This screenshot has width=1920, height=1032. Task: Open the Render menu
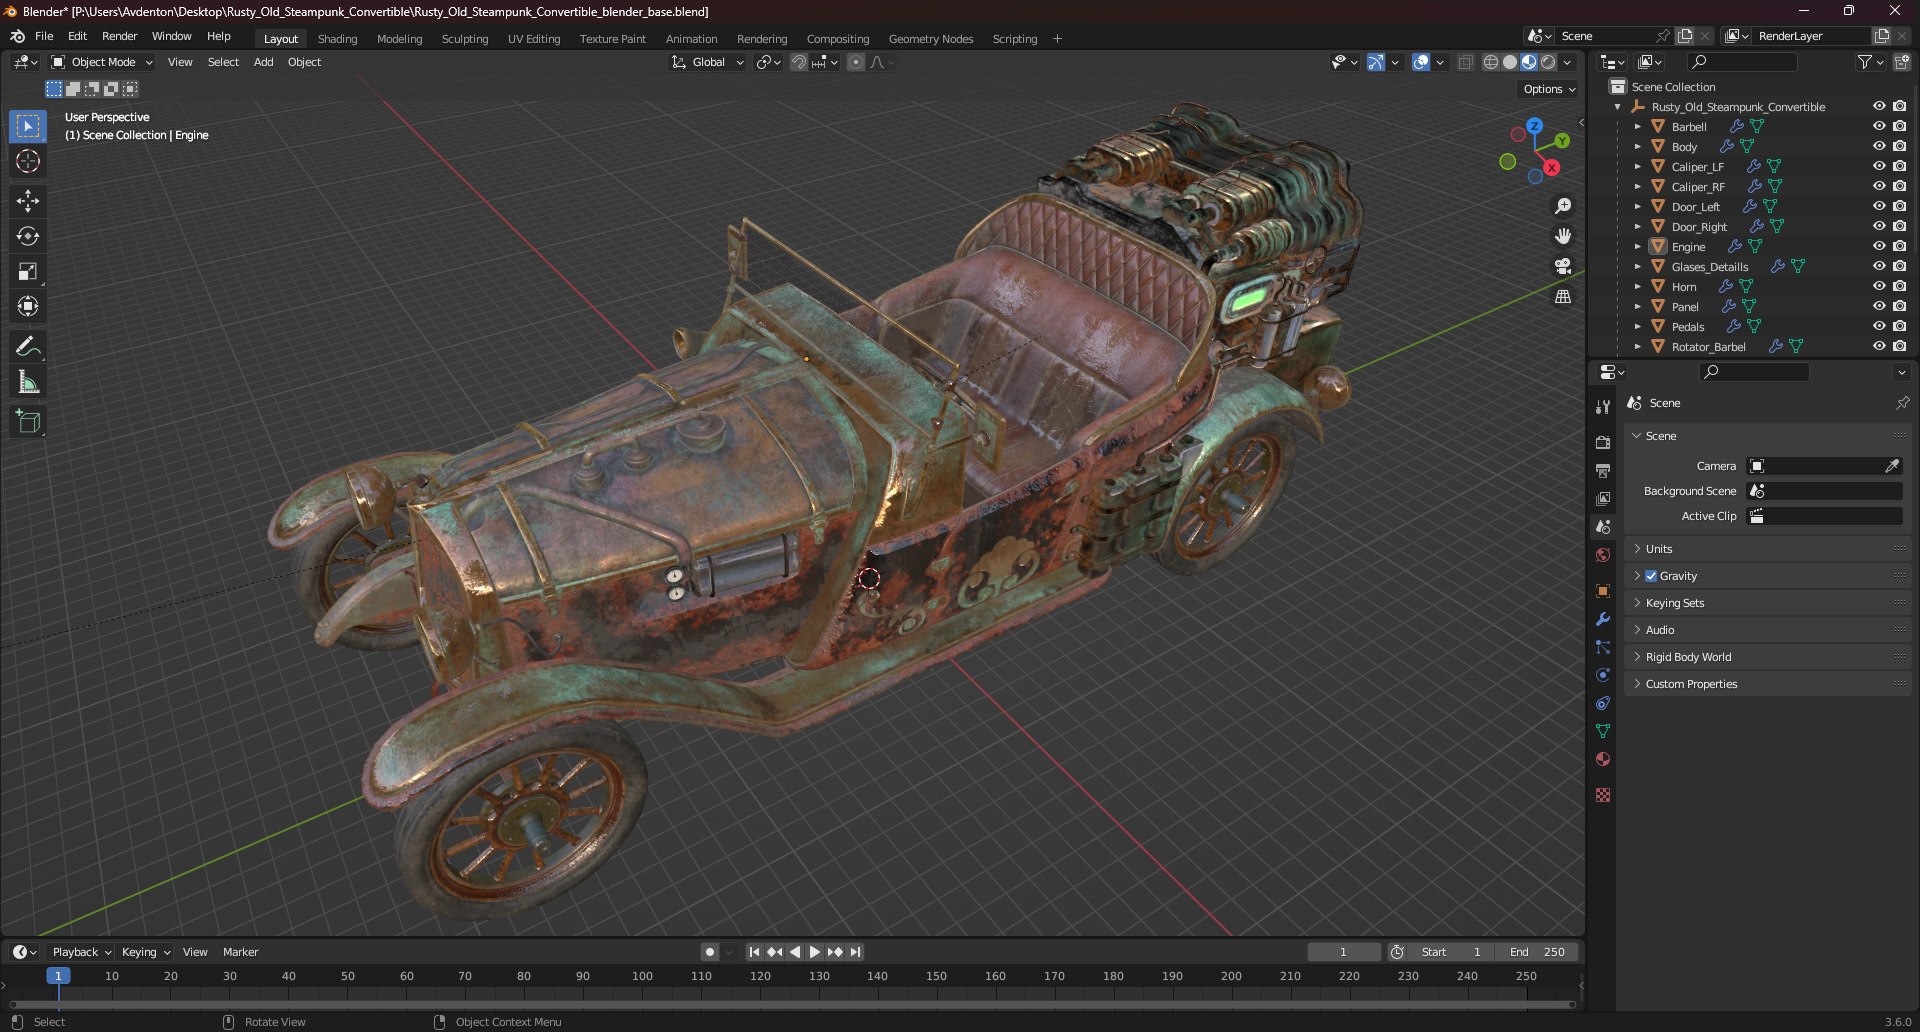[x=119, y=36]
